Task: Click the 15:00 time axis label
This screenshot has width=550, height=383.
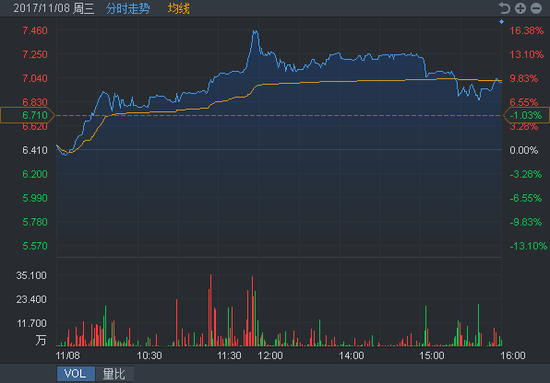Action: 432,356
